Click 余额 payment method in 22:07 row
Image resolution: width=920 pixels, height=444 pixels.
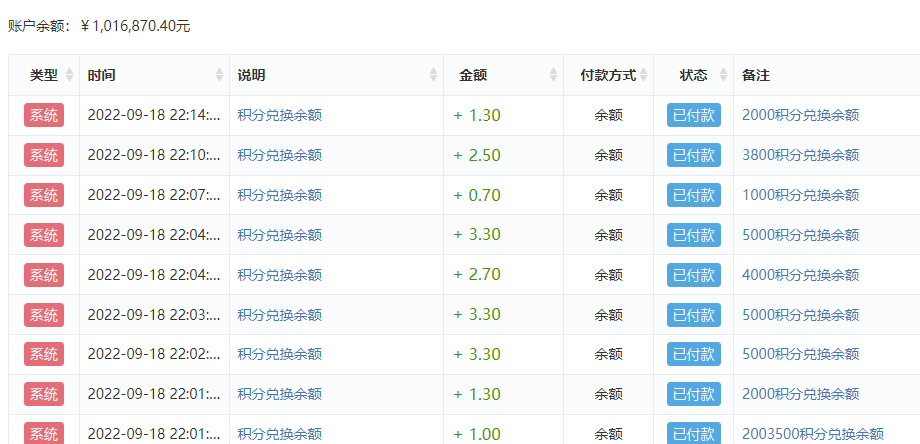point(608,195)
